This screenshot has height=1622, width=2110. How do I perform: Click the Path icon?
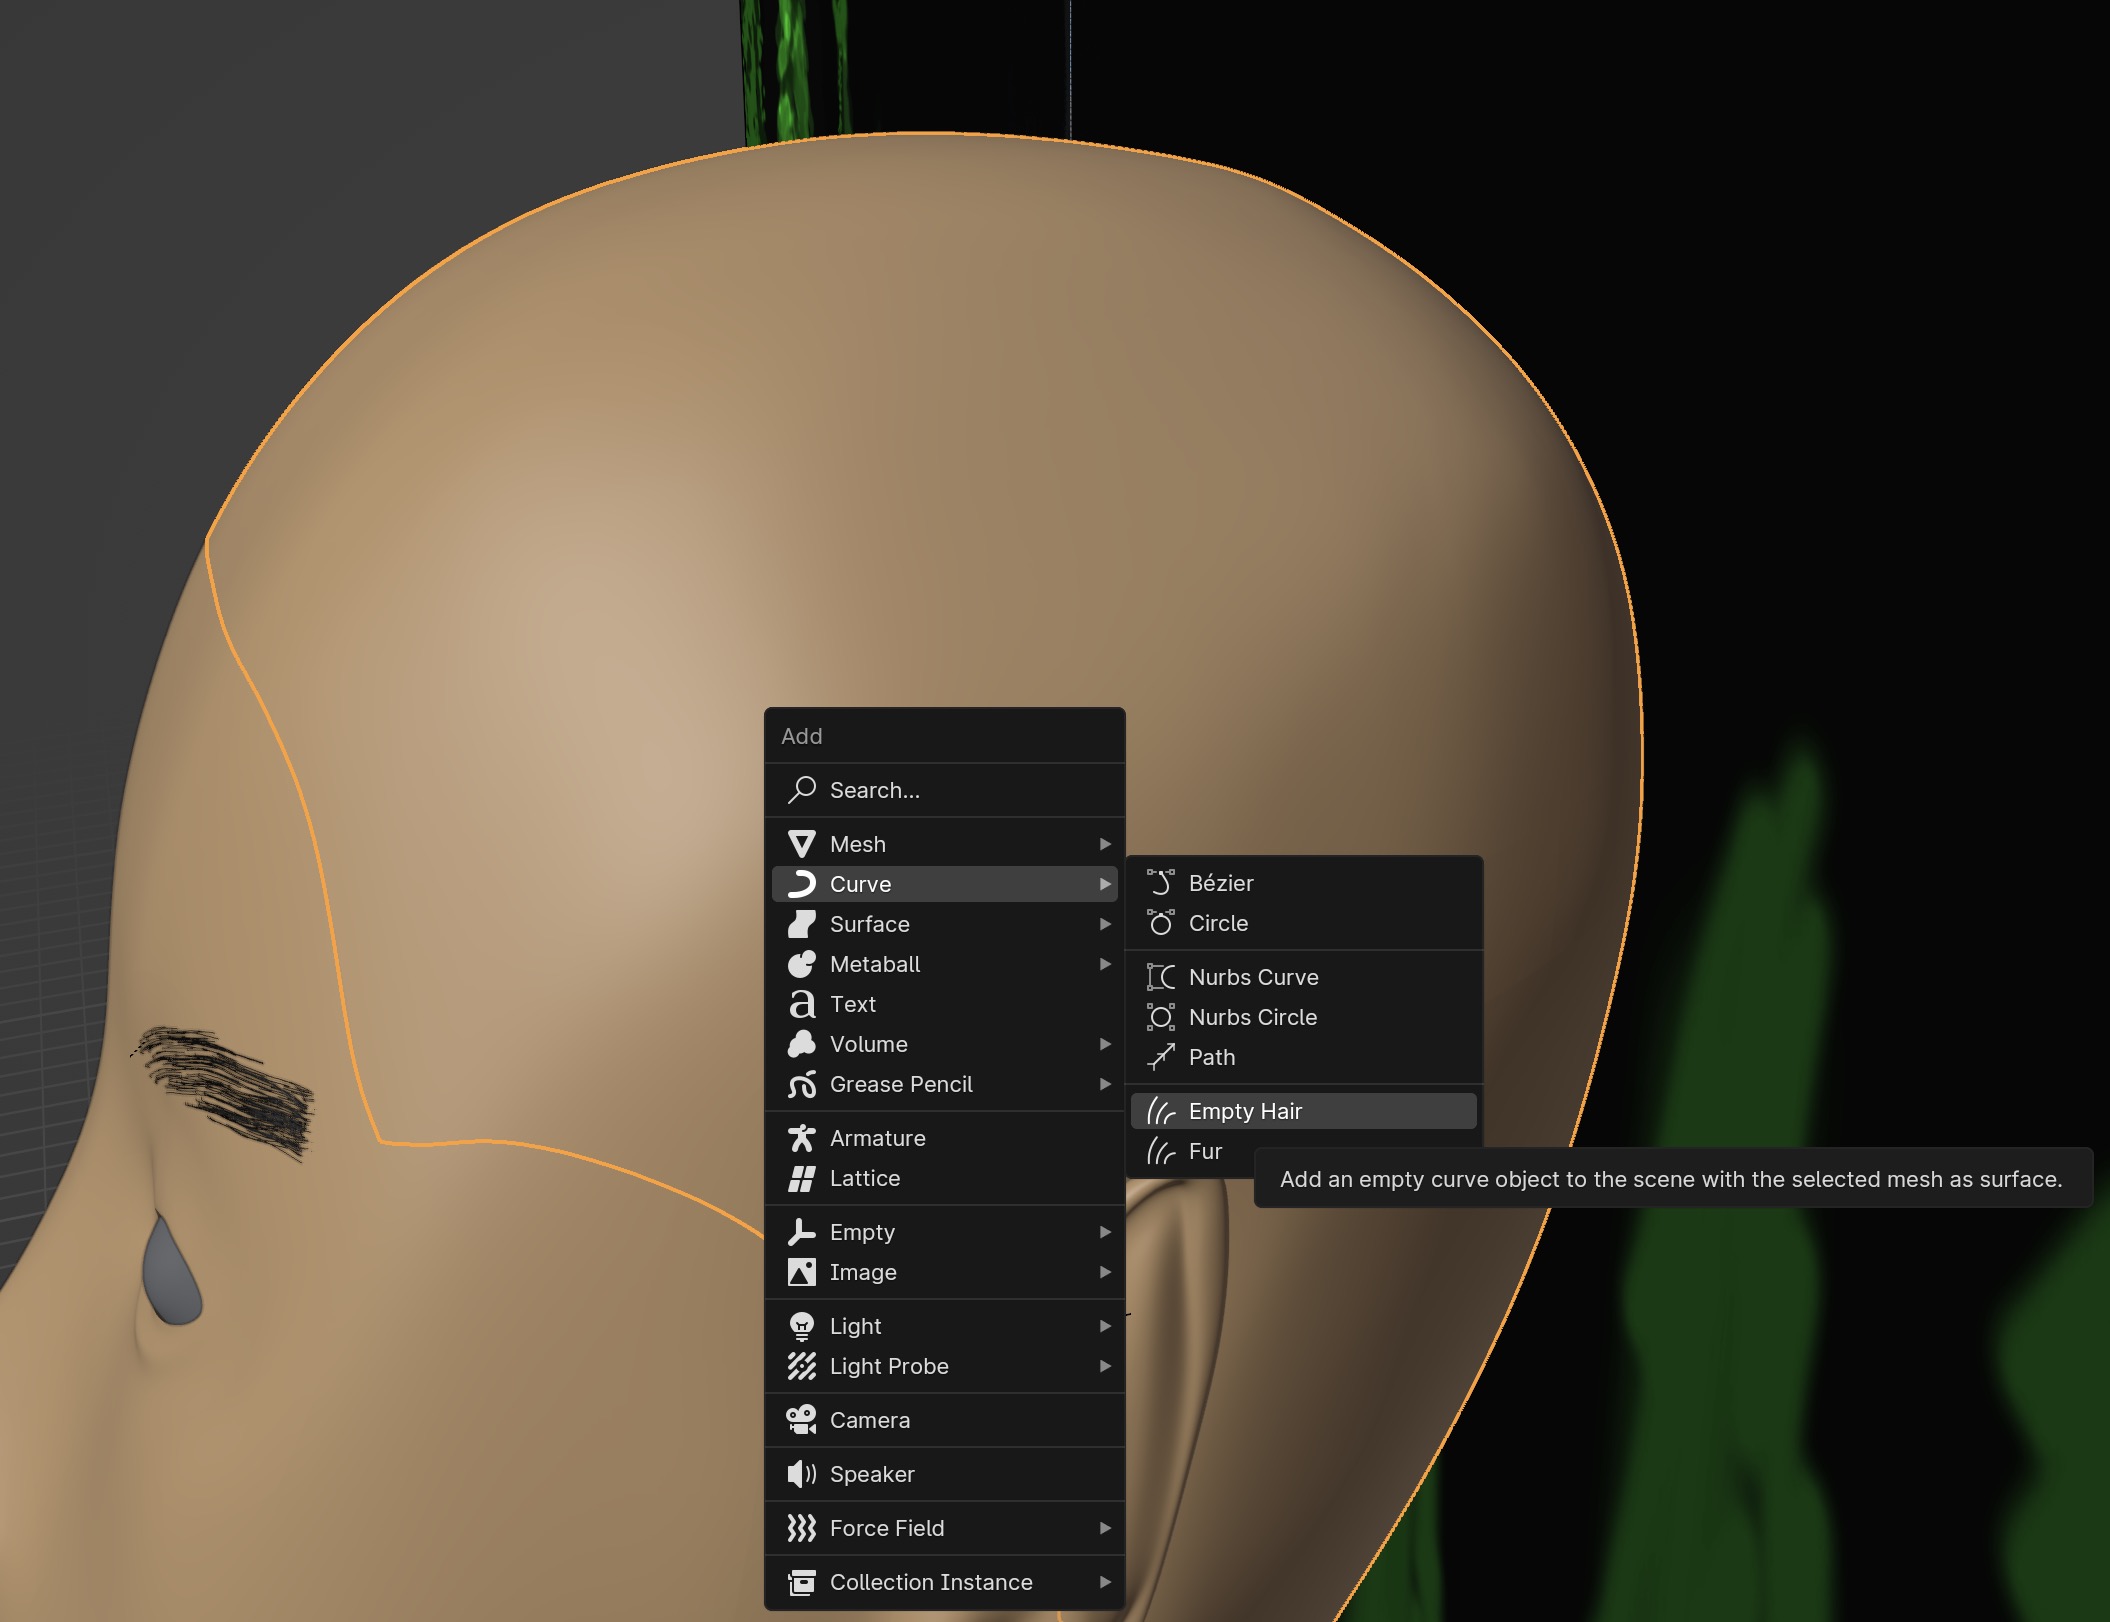[1160, 1057]
